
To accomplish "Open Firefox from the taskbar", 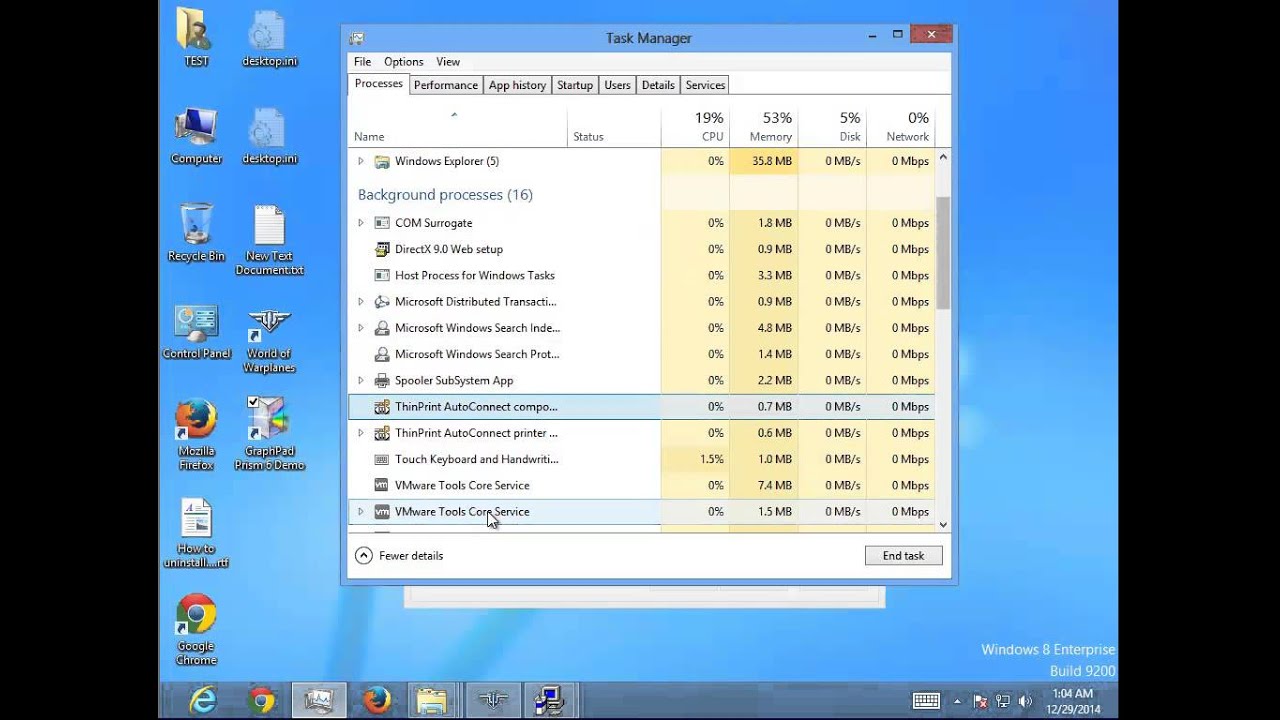I will tap(377, 700).
